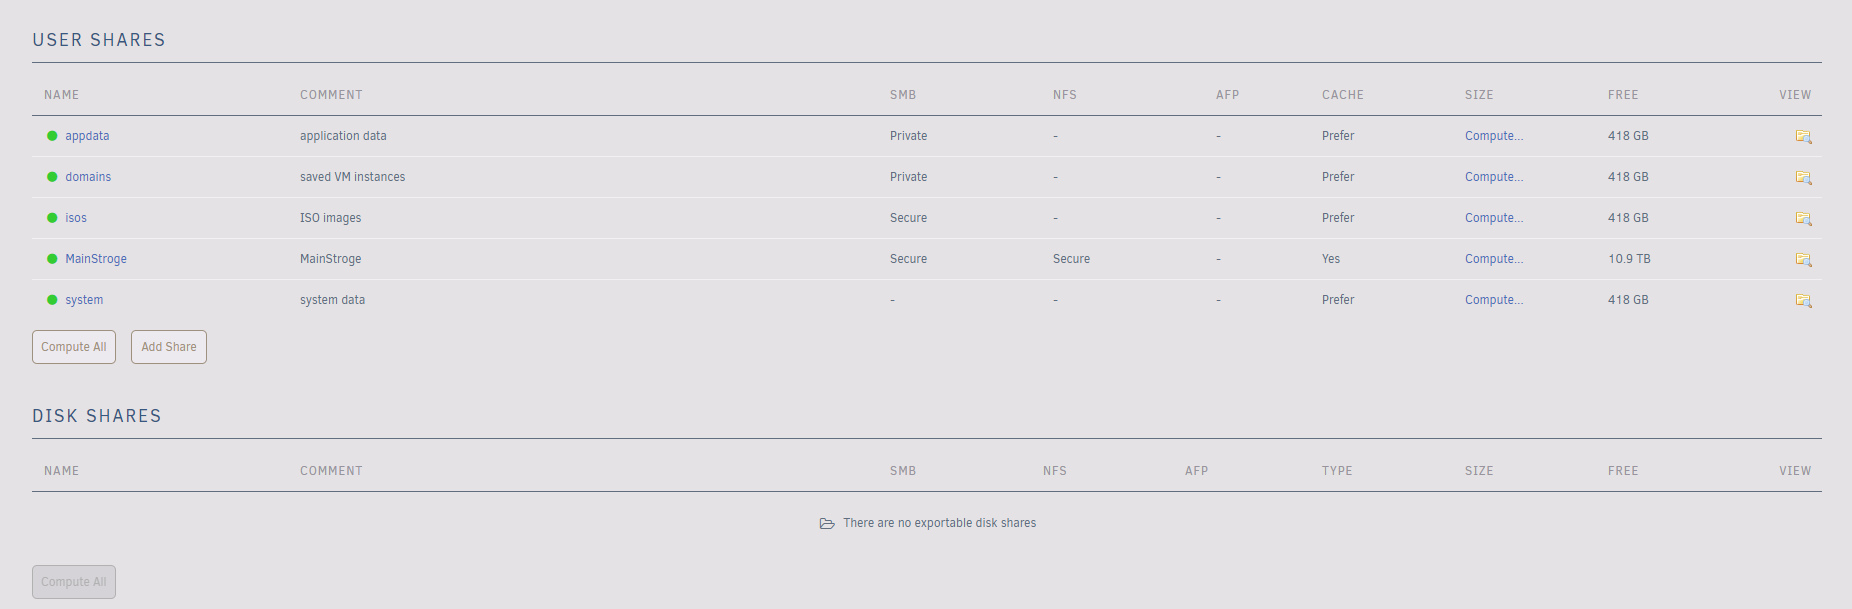Click the green status dot beside appdata
Screen dimensions: 1852x609
pos(52,136)
